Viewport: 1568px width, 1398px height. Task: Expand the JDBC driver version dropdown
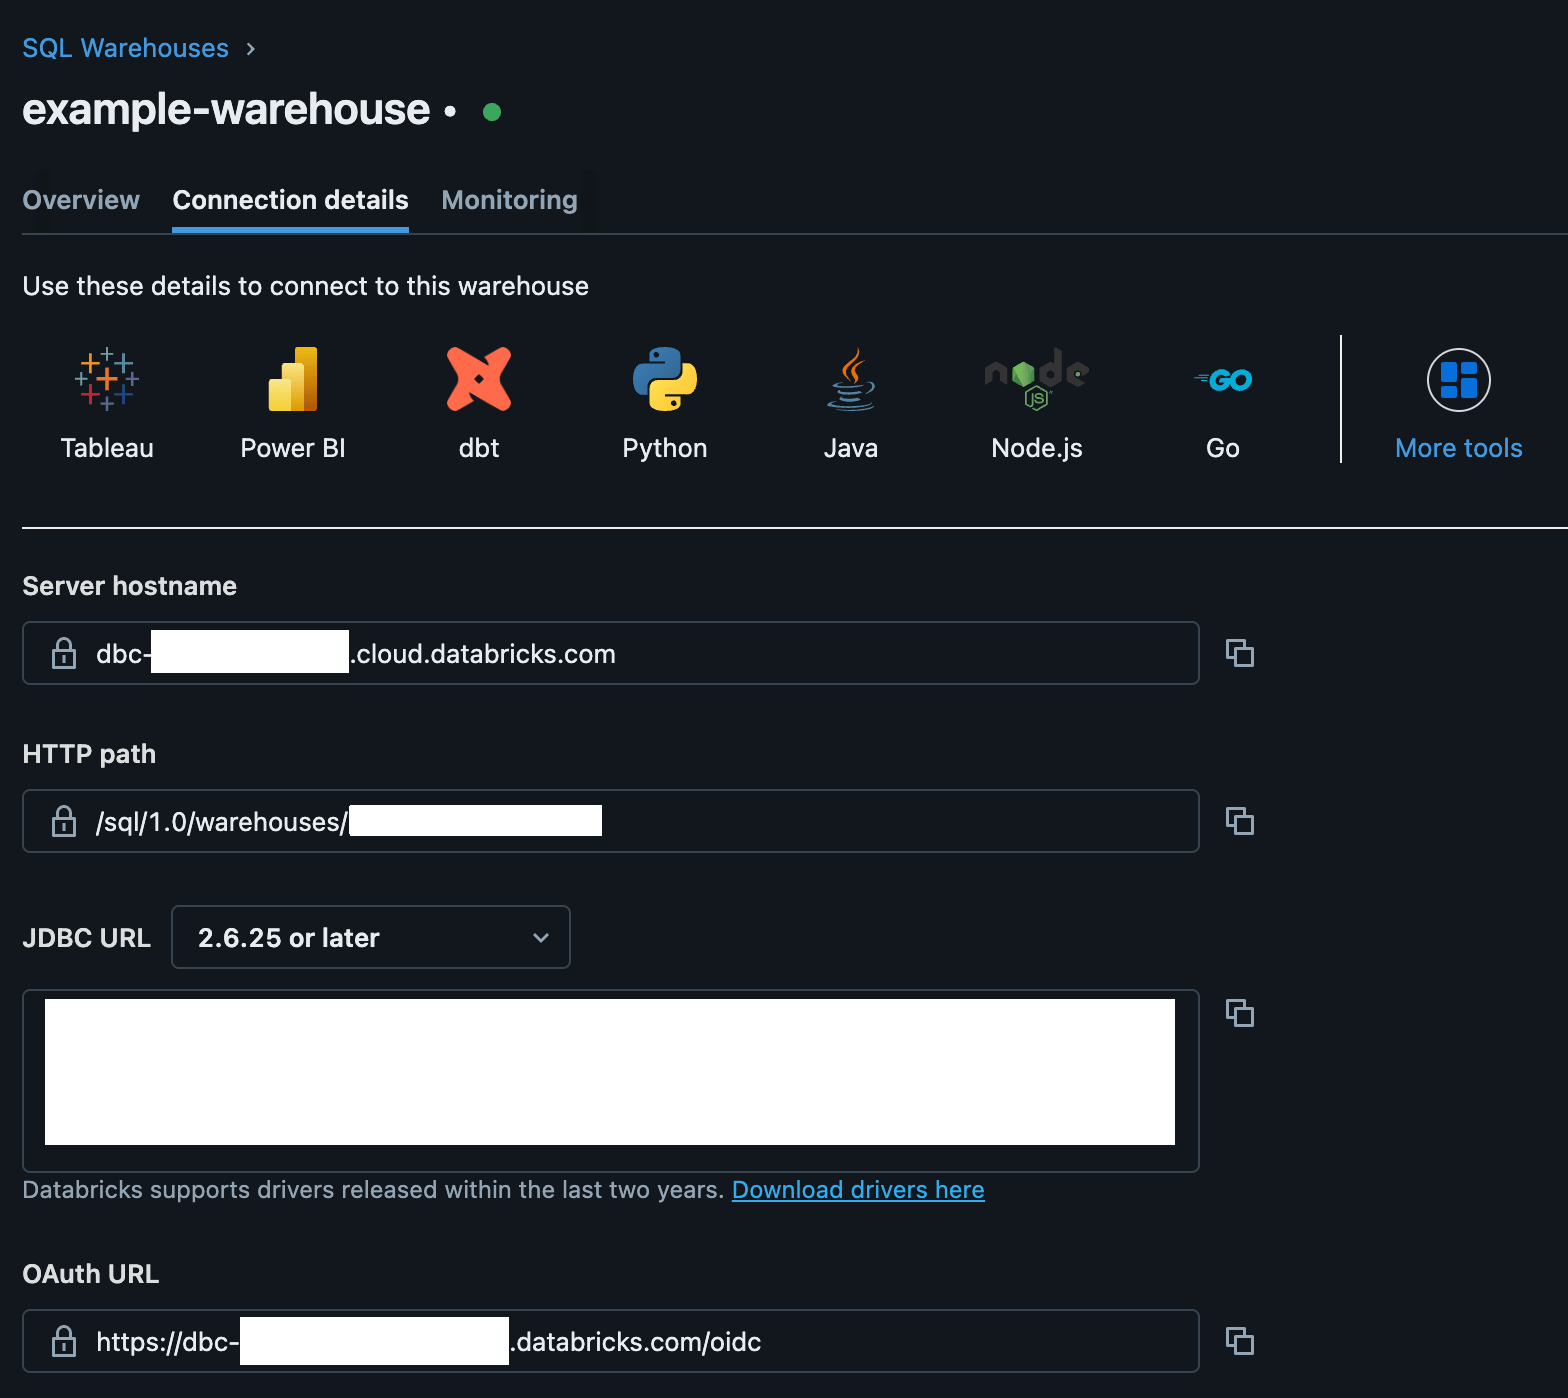point(371,937)
